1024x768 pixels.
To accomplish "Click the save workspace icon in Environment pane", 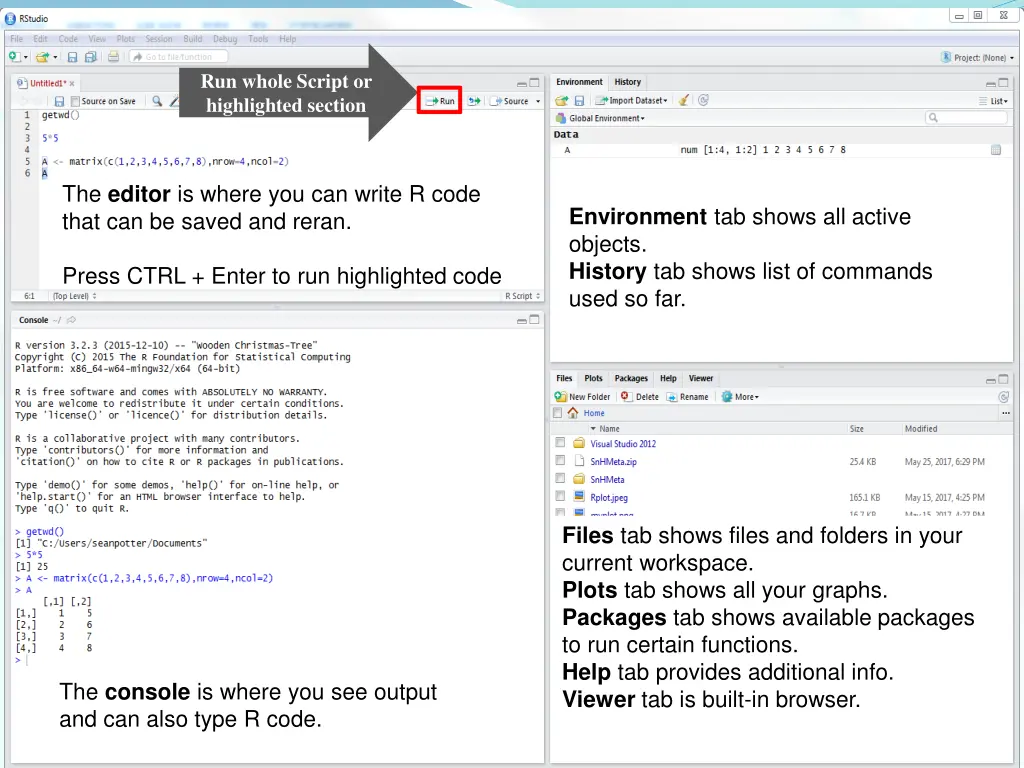I will 579,101.
